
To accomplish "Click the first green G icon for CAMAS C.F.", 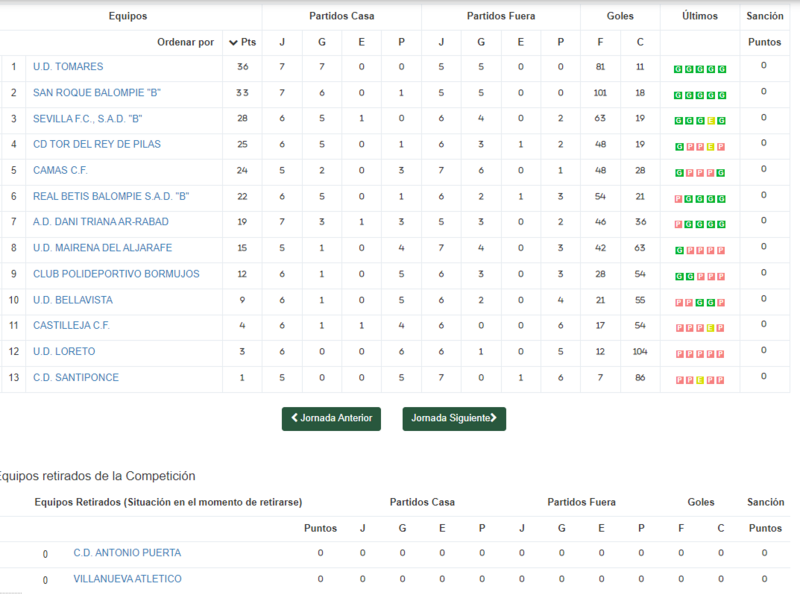I will coord(679,173).
